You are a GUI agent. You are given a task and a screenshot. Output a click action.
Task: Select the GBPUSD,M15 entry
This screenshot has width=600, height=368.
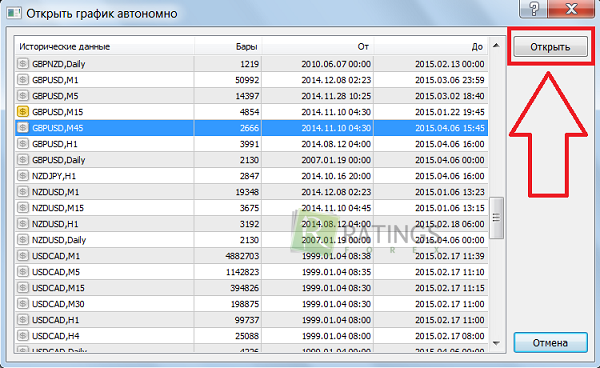click(x=251, y=112)
